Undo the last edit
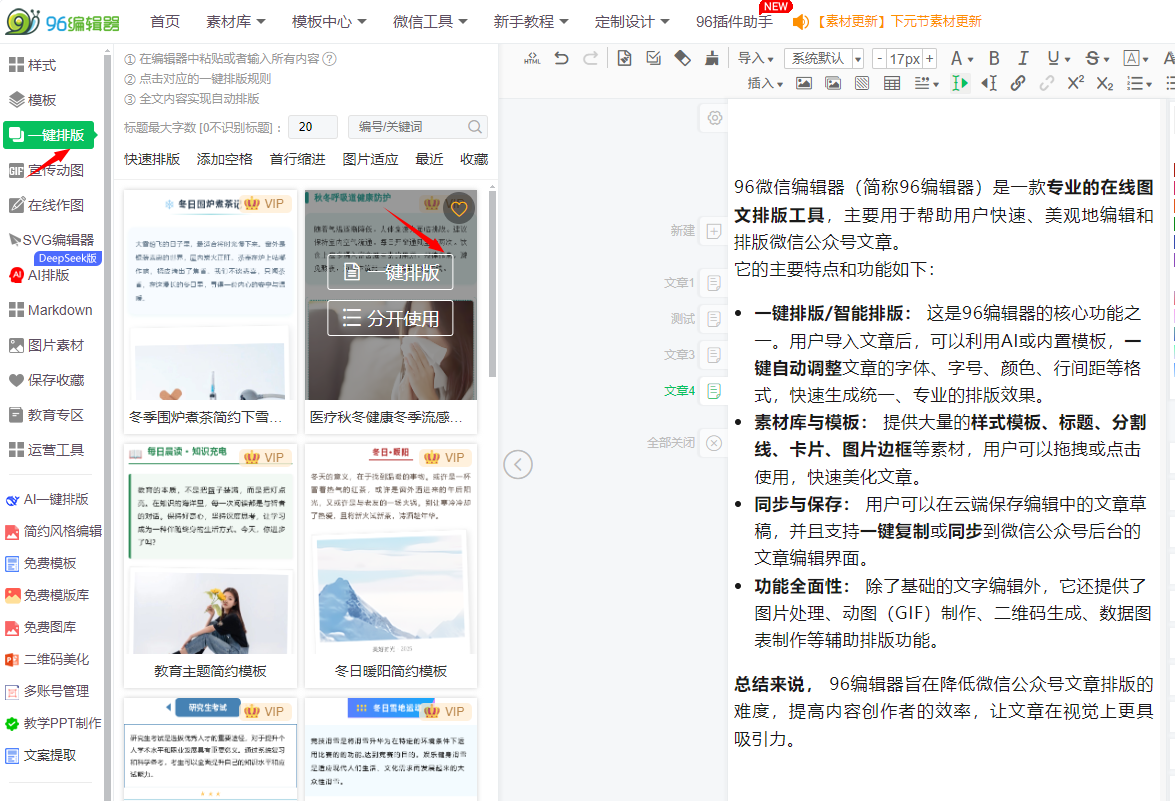 [x=562, y=59]
